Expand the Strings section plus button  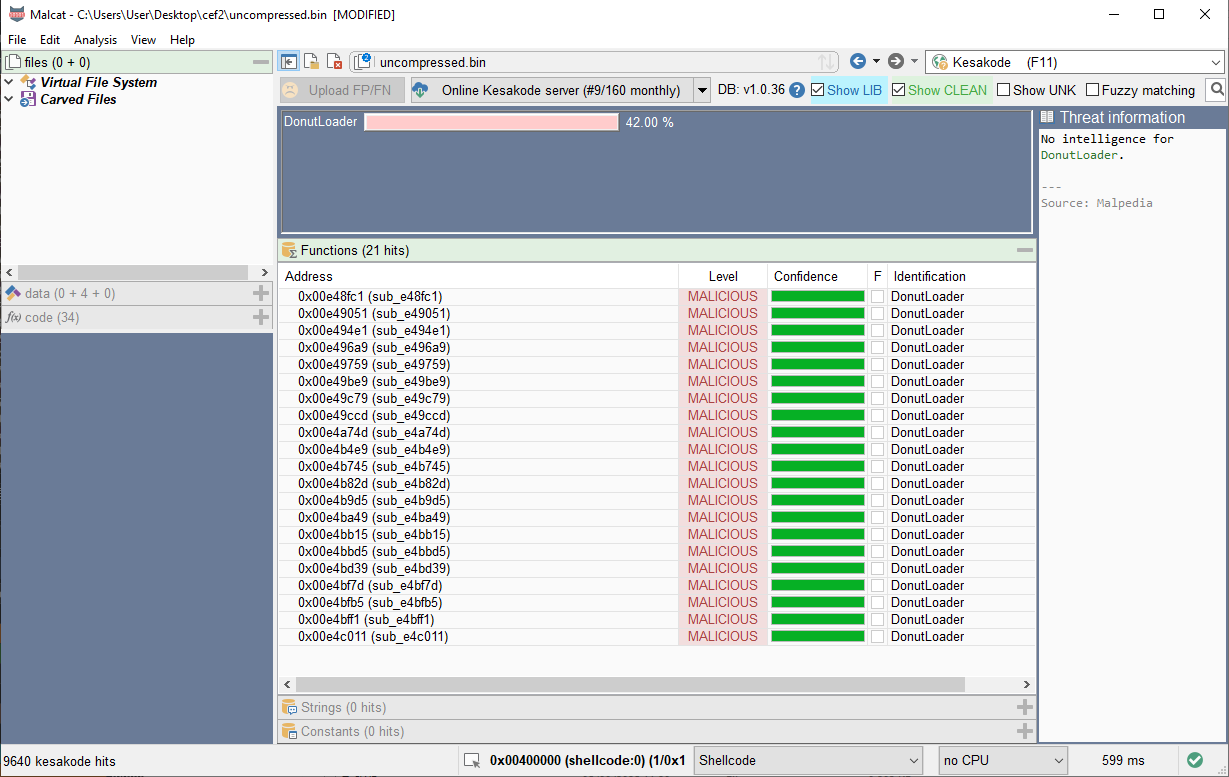pos(1025,707)
